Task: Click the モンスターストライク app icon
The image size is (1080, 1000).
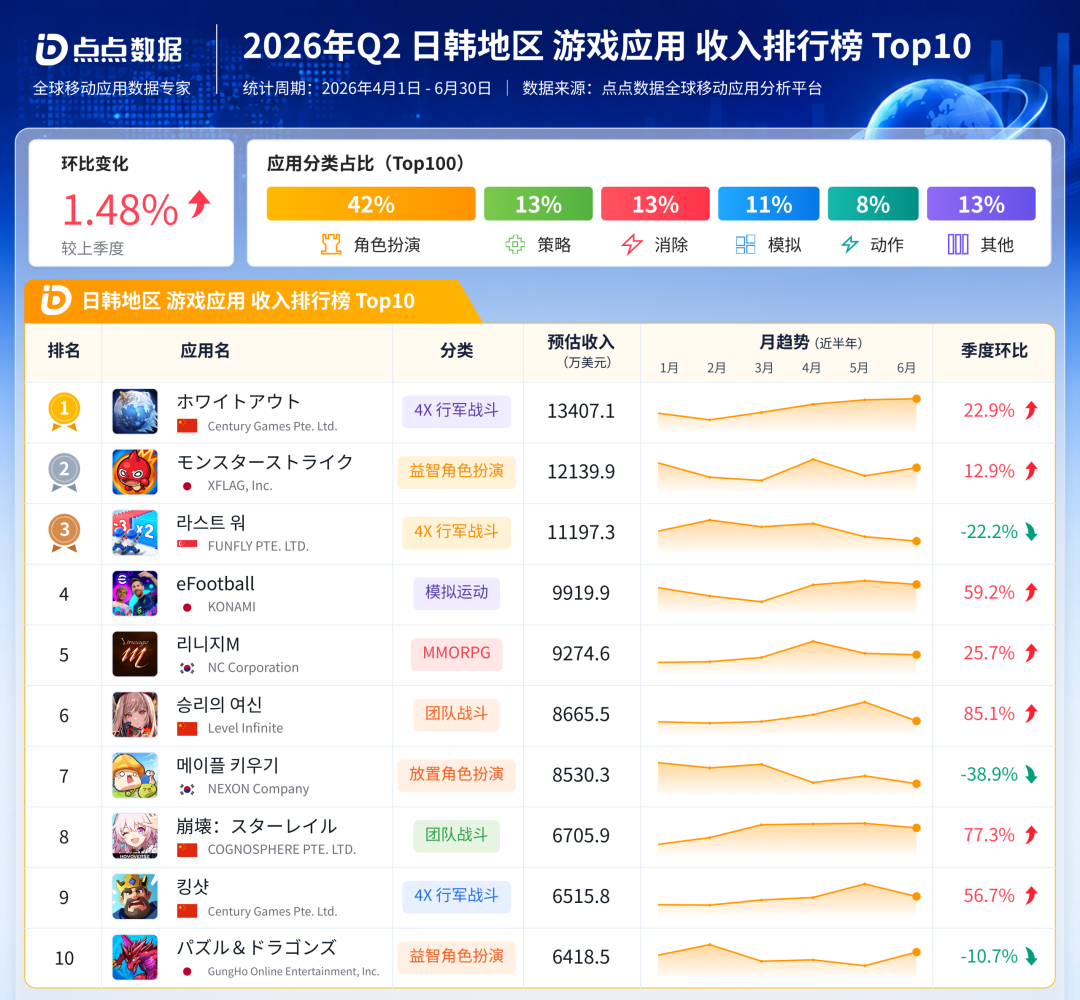Action: 135,472
